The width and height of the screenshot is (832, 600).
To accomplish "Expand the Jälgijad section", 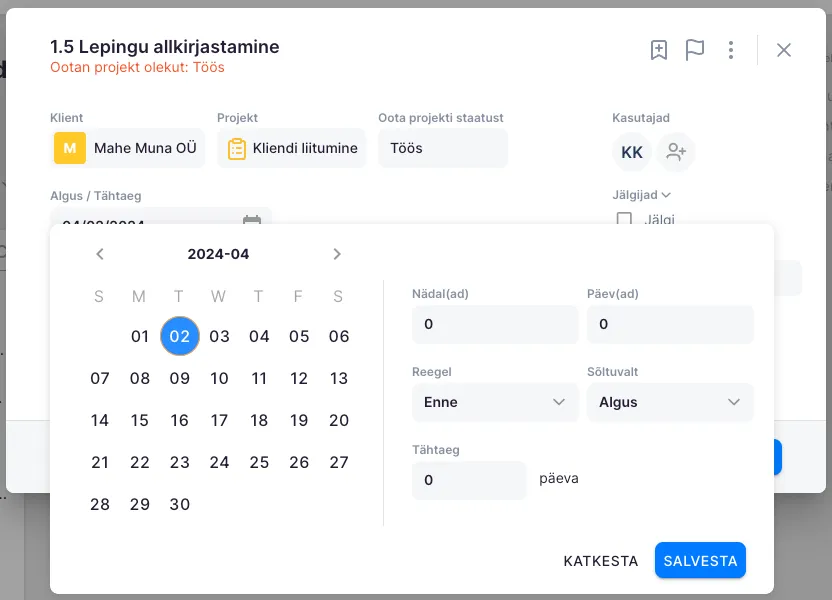I will click(642, 195).
